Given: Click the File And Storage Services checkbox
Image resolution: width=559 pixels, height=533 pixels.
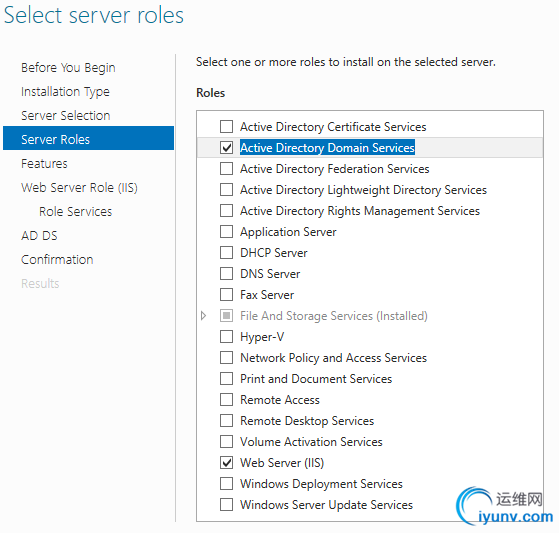Looking at the screenshot, I should pos(226,316).
